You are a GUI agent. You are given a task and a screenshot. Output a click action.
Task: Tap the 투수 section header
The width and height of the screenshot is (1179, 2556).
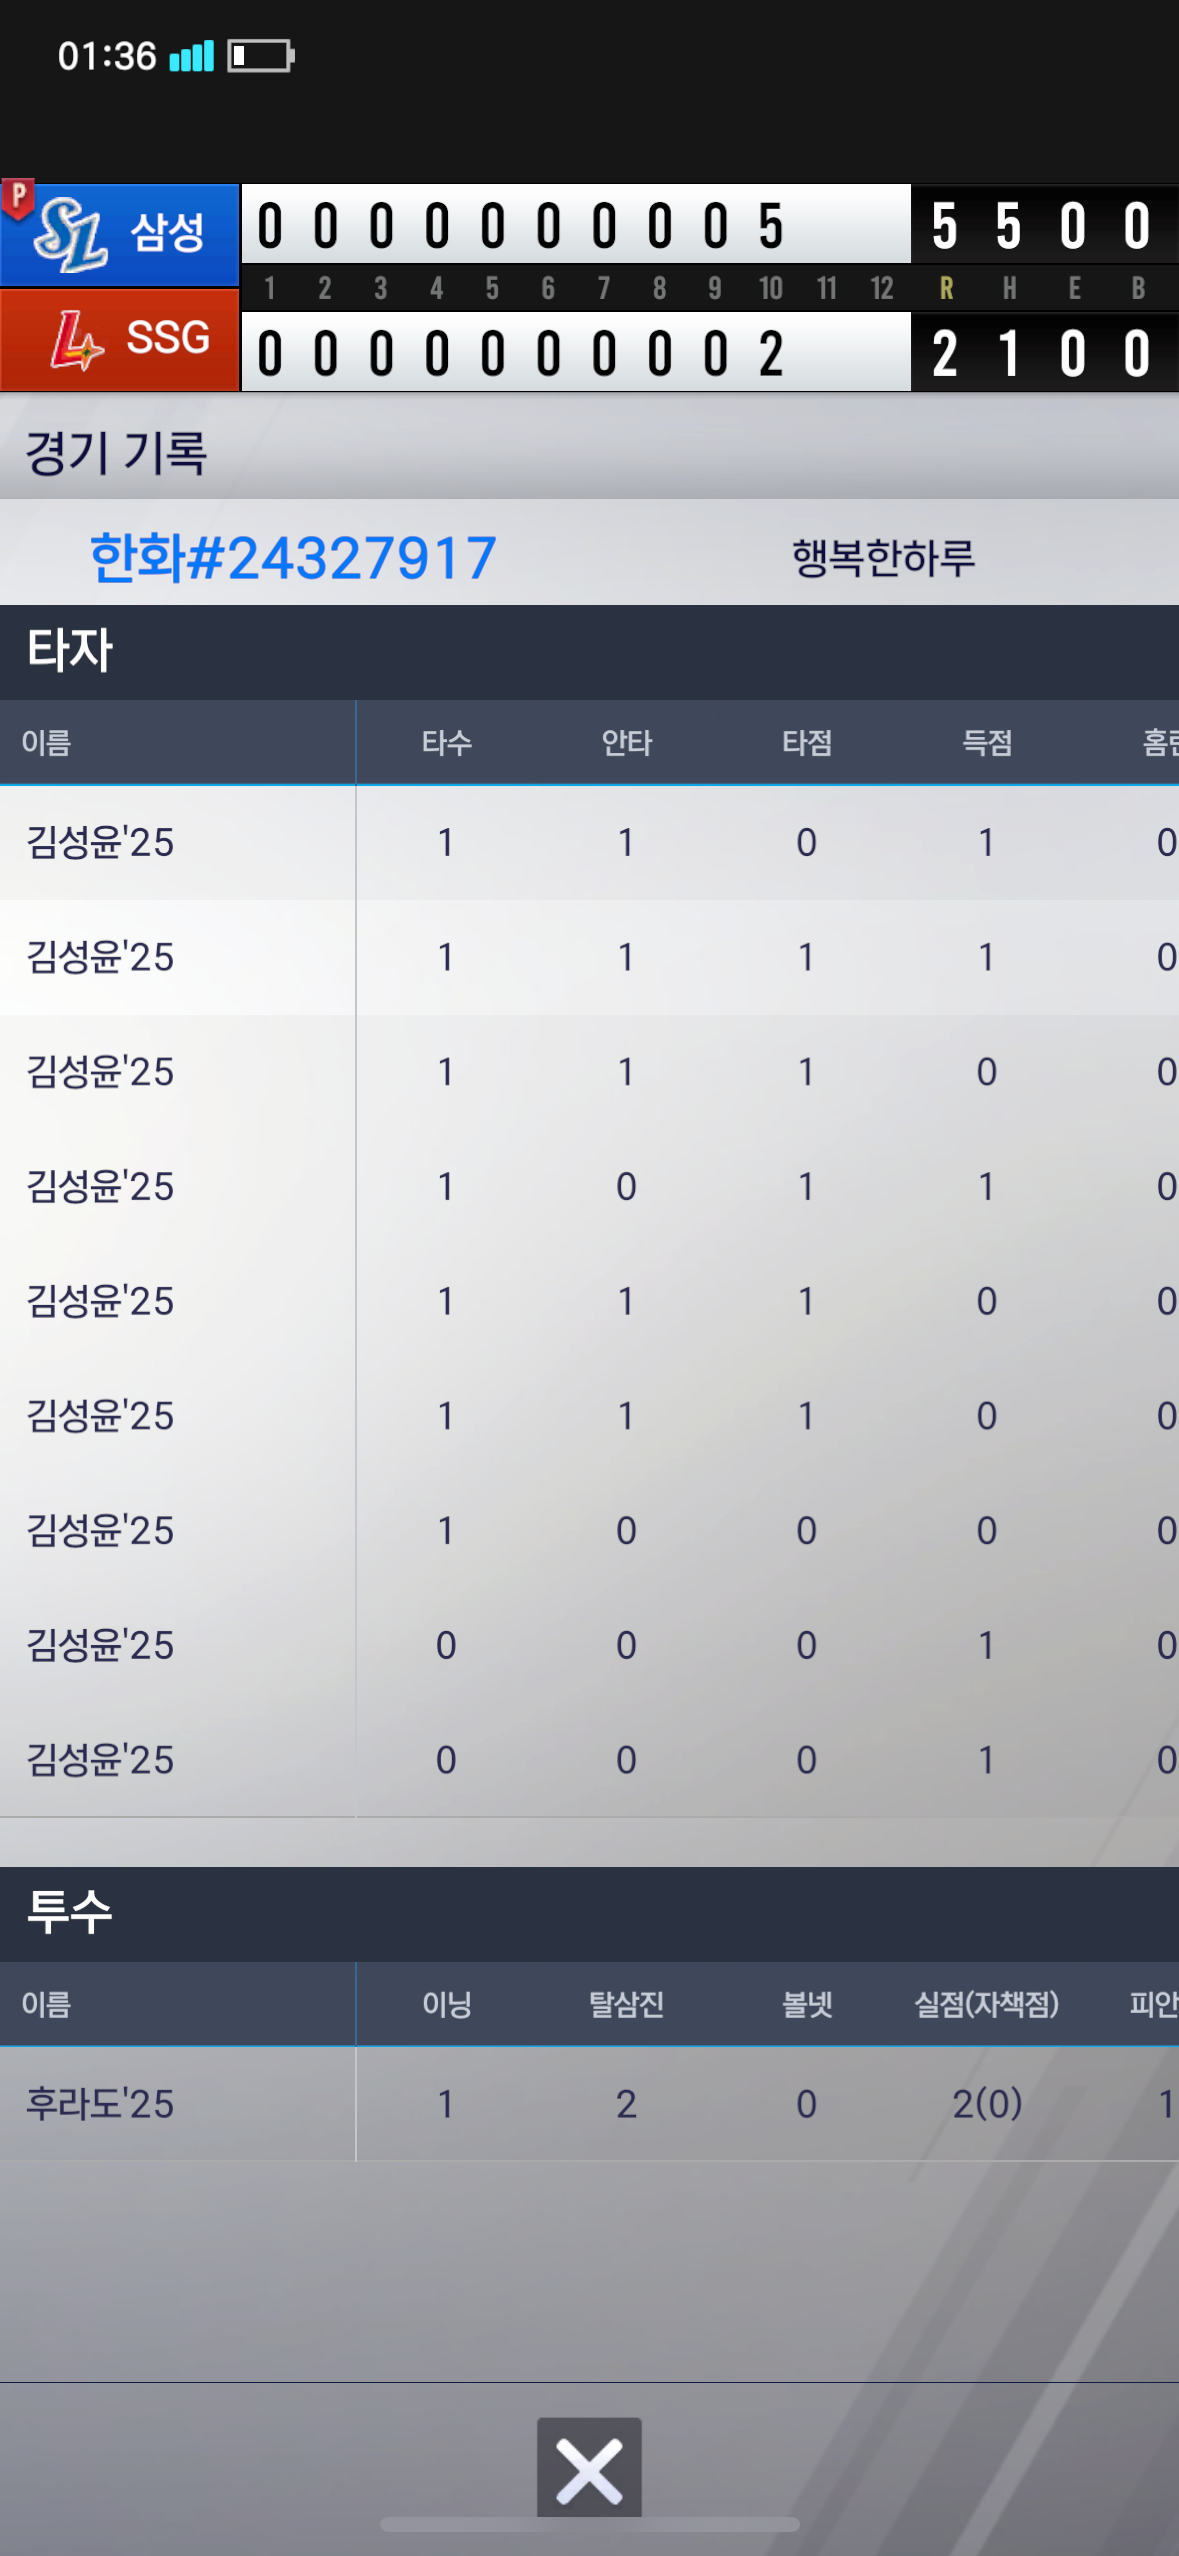pos(70,1912)
